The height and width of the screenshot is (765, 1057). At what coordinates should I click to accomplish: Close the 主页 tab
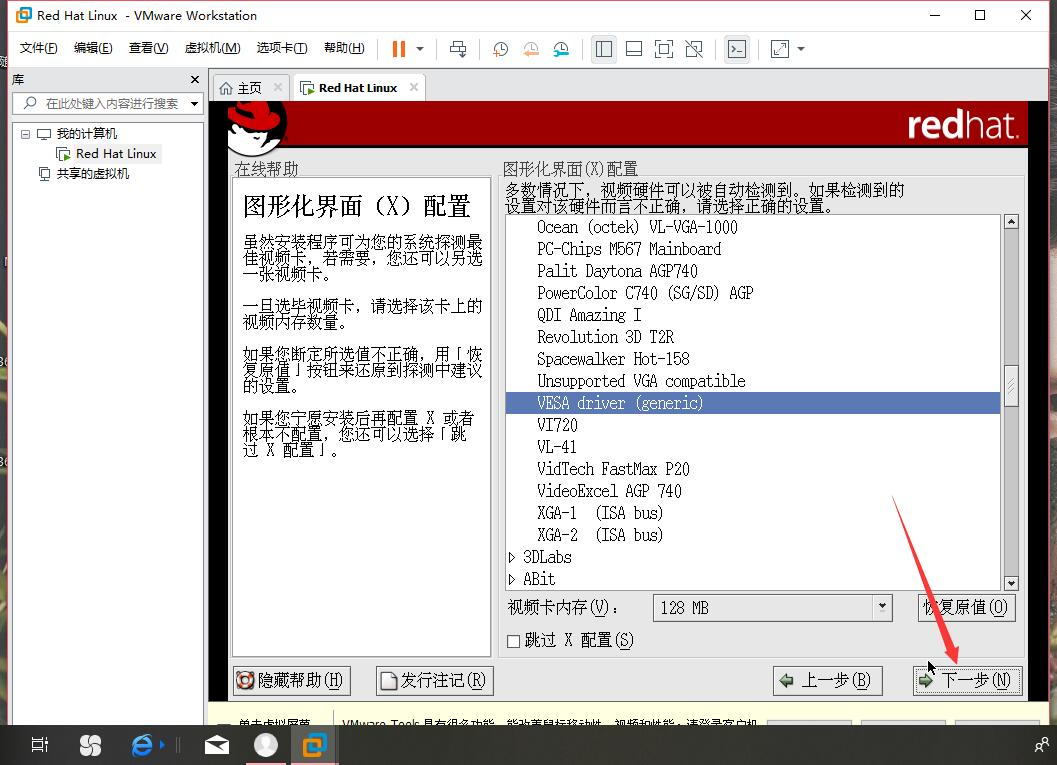pyautogui.click(x=278, y=87)
